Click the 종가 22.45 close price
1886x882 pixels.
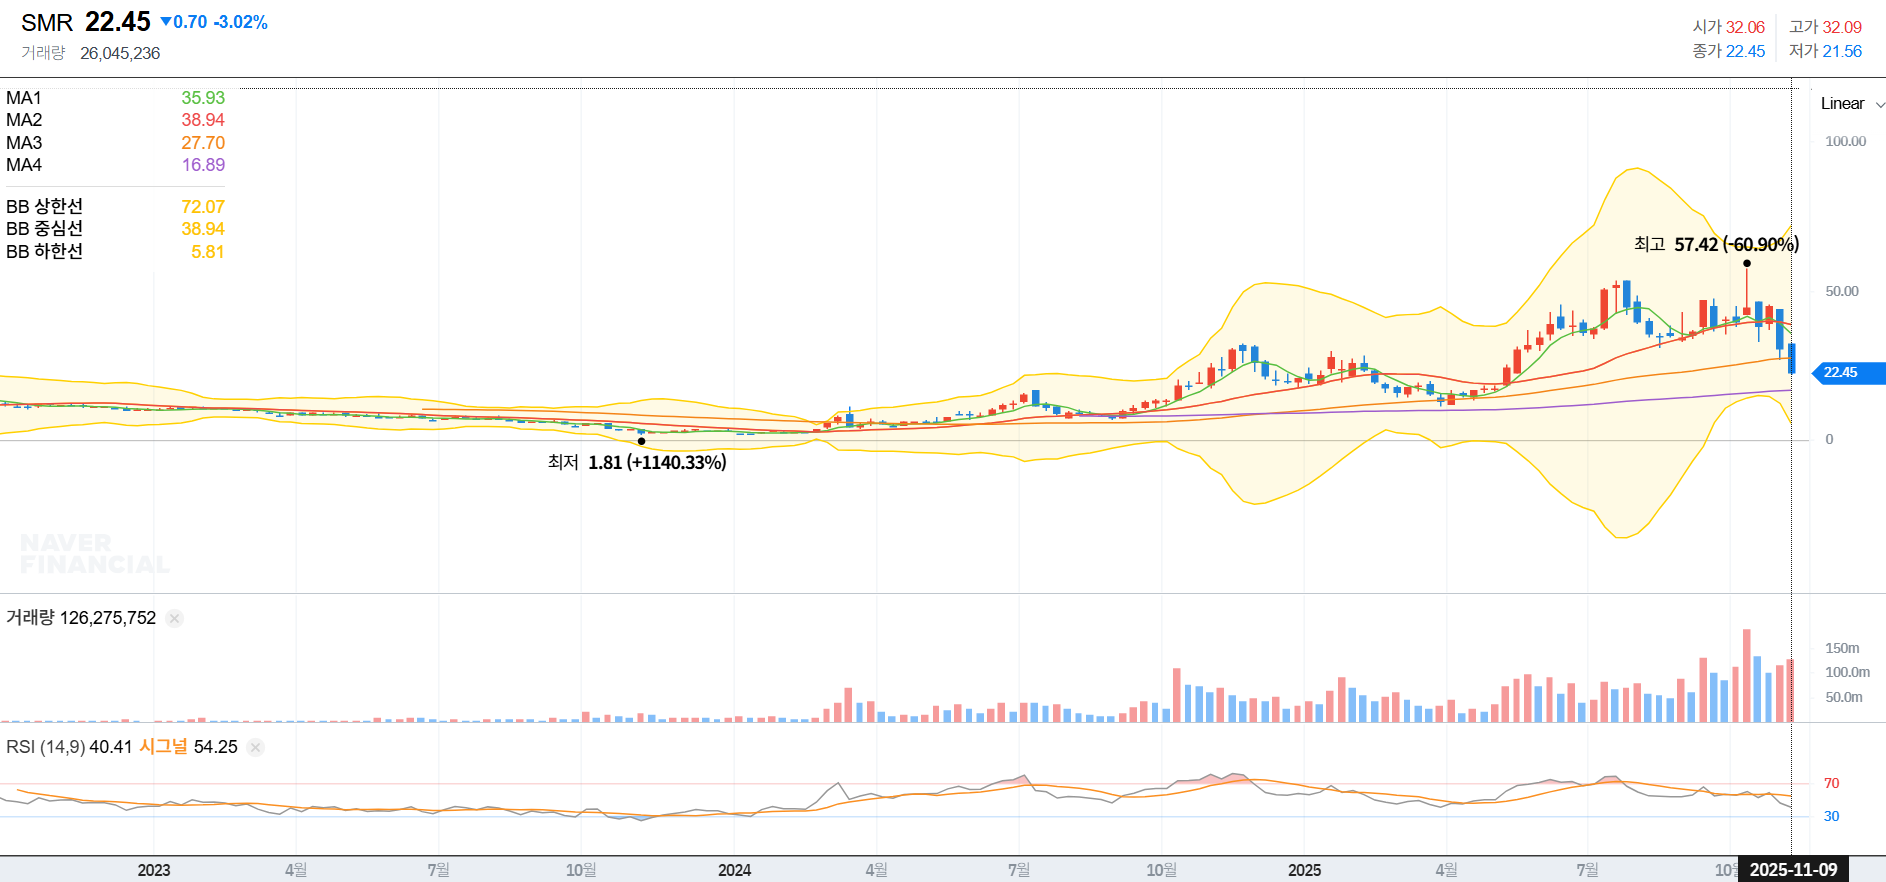[x=1728, y=51]
